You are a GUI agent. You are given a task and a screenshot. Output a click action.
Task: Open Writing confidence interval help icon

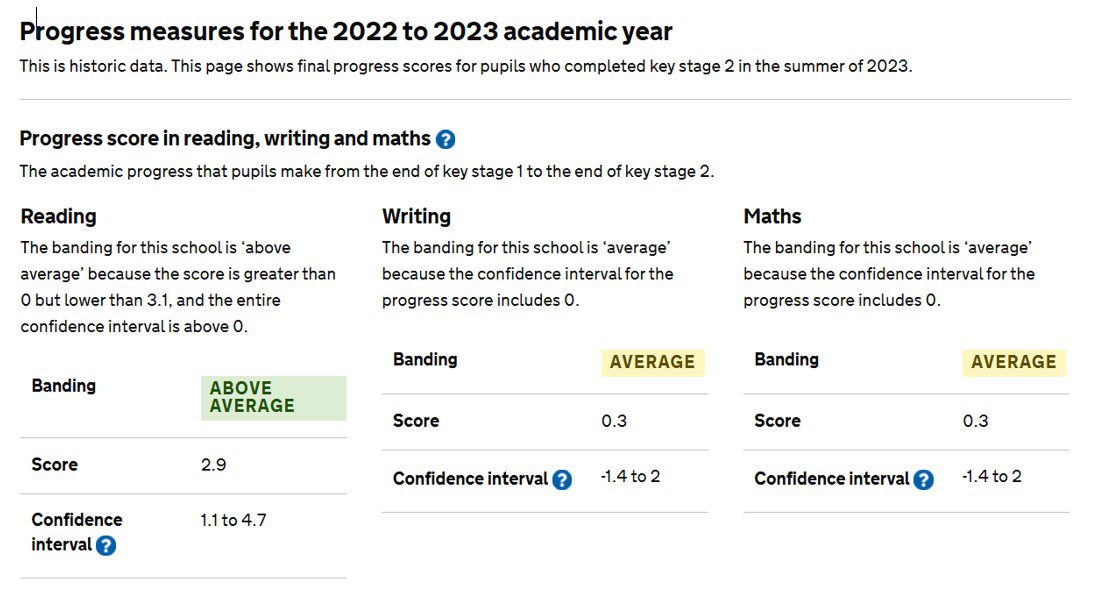[562, 480]
